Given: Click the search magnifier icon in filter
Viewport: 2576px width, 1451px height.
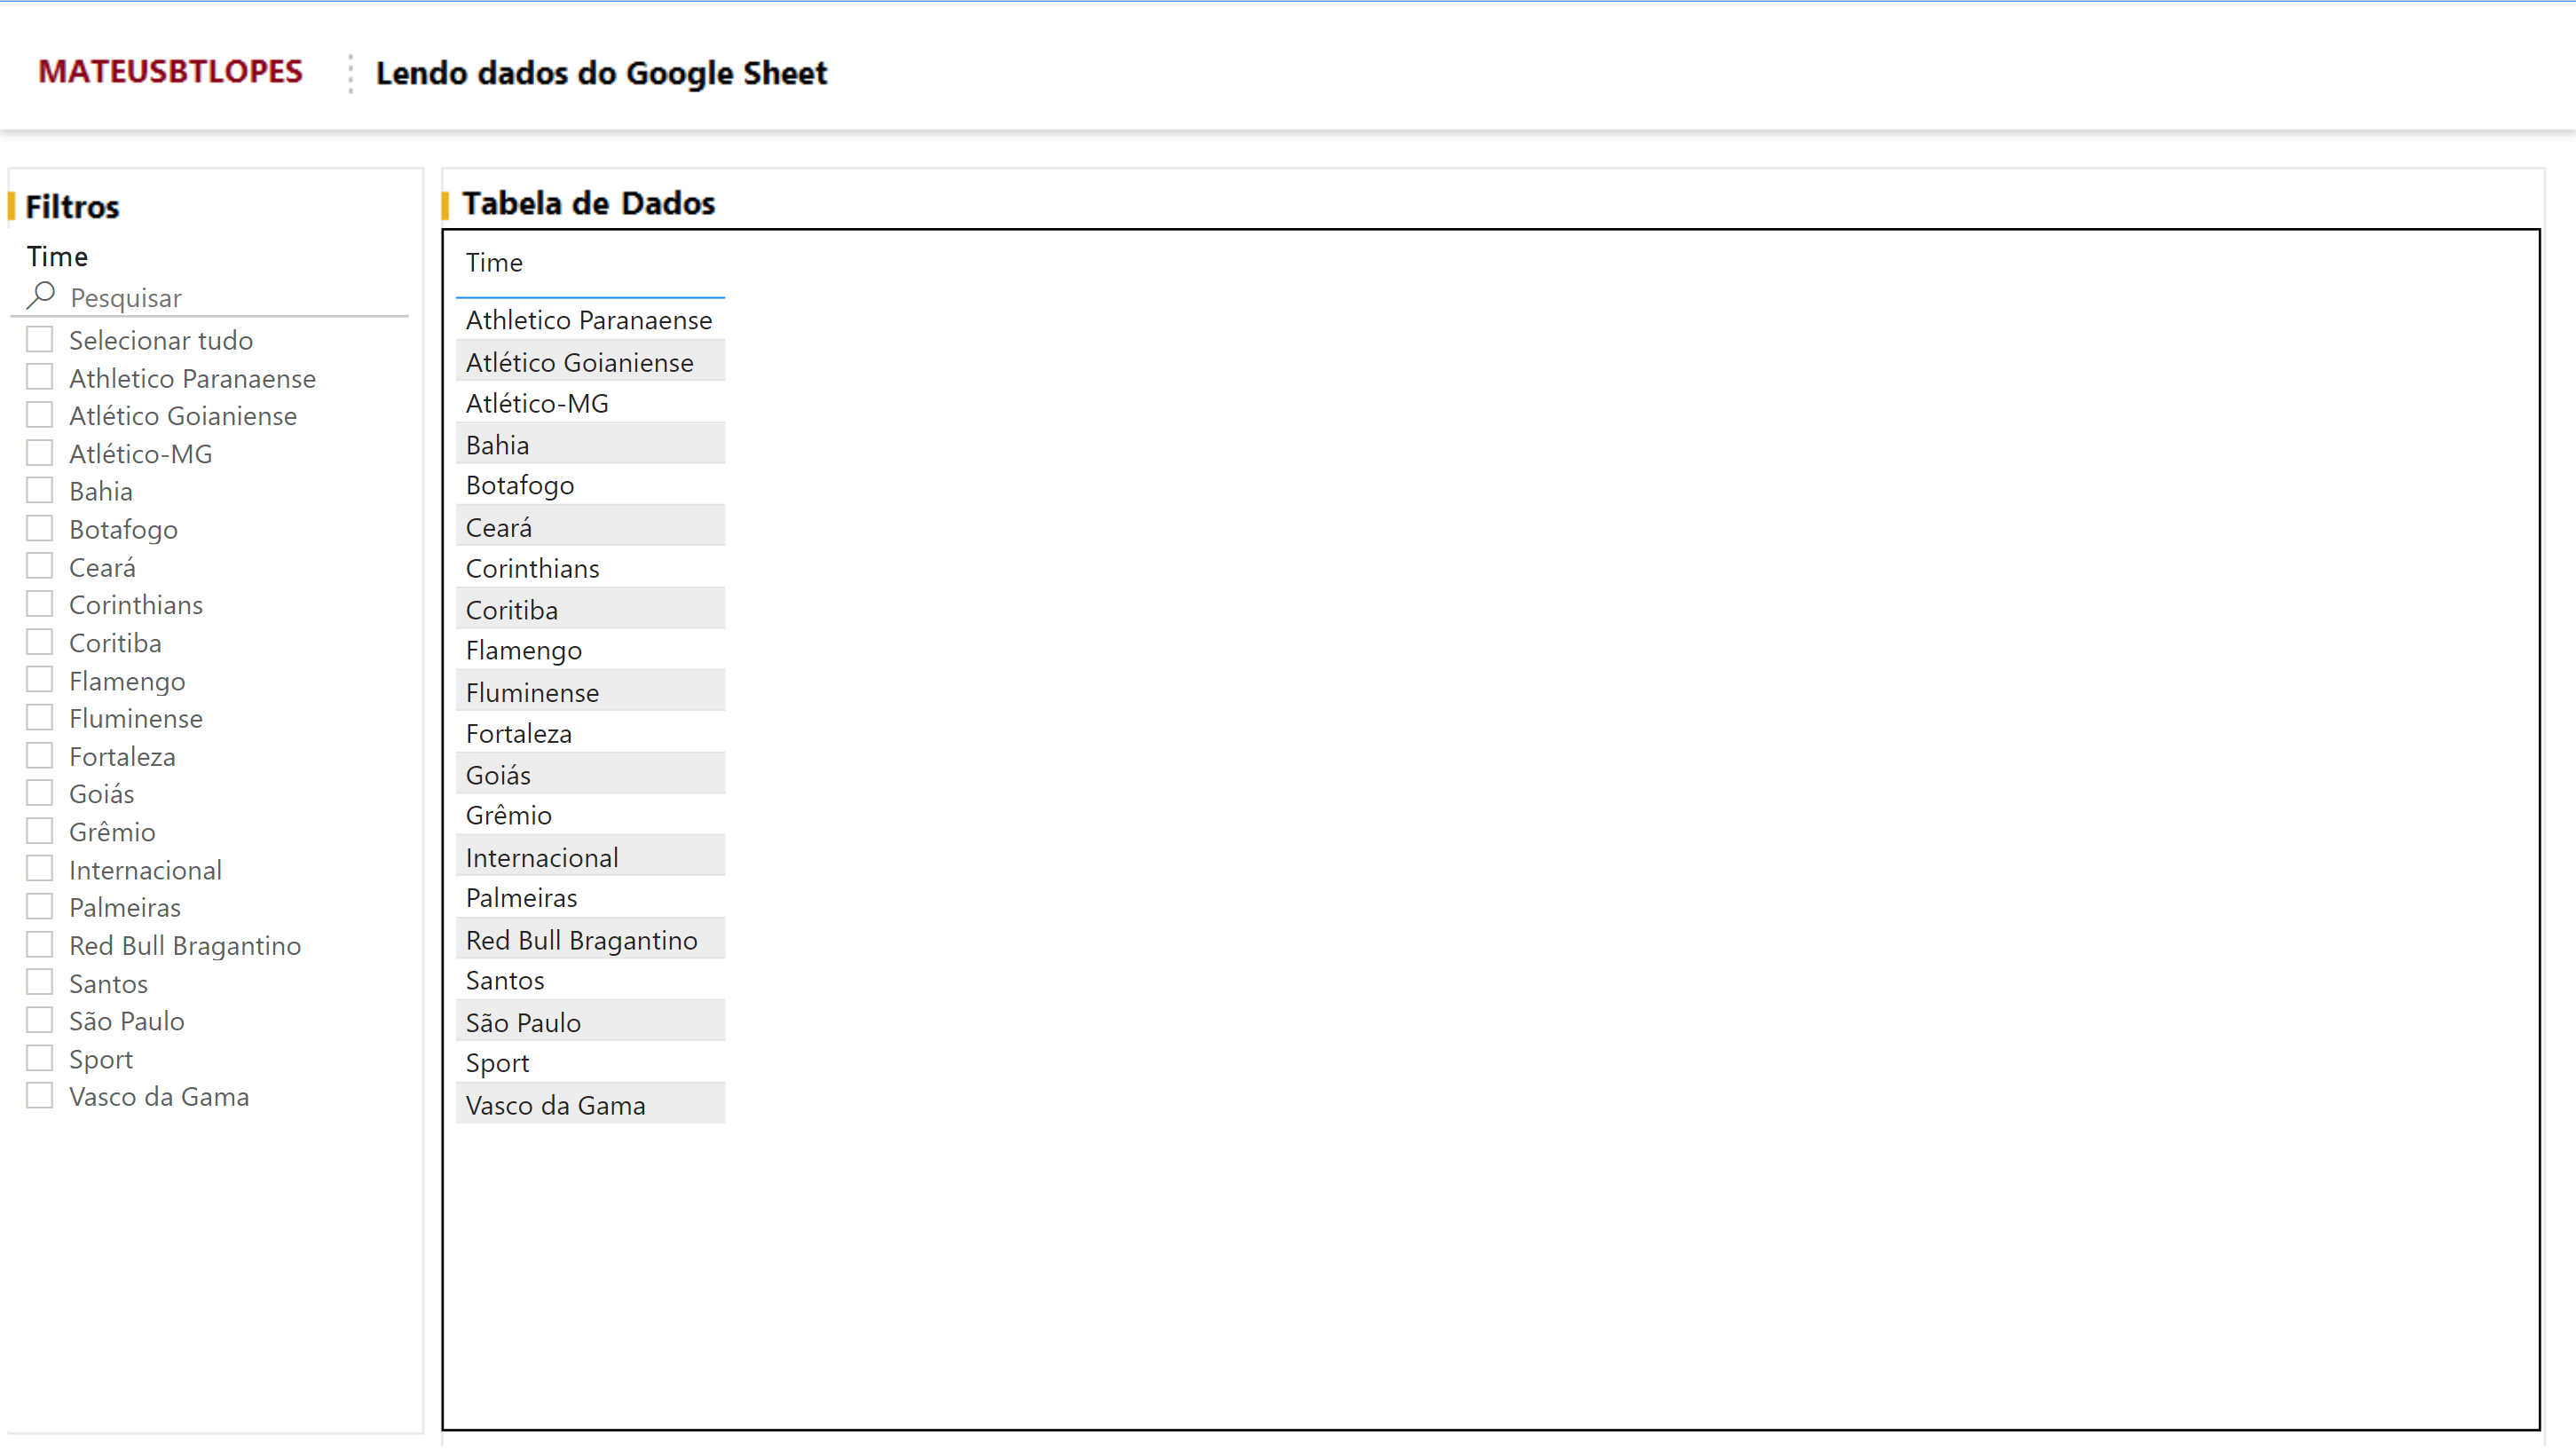Looking at the screenshot, I should point(40,296).
